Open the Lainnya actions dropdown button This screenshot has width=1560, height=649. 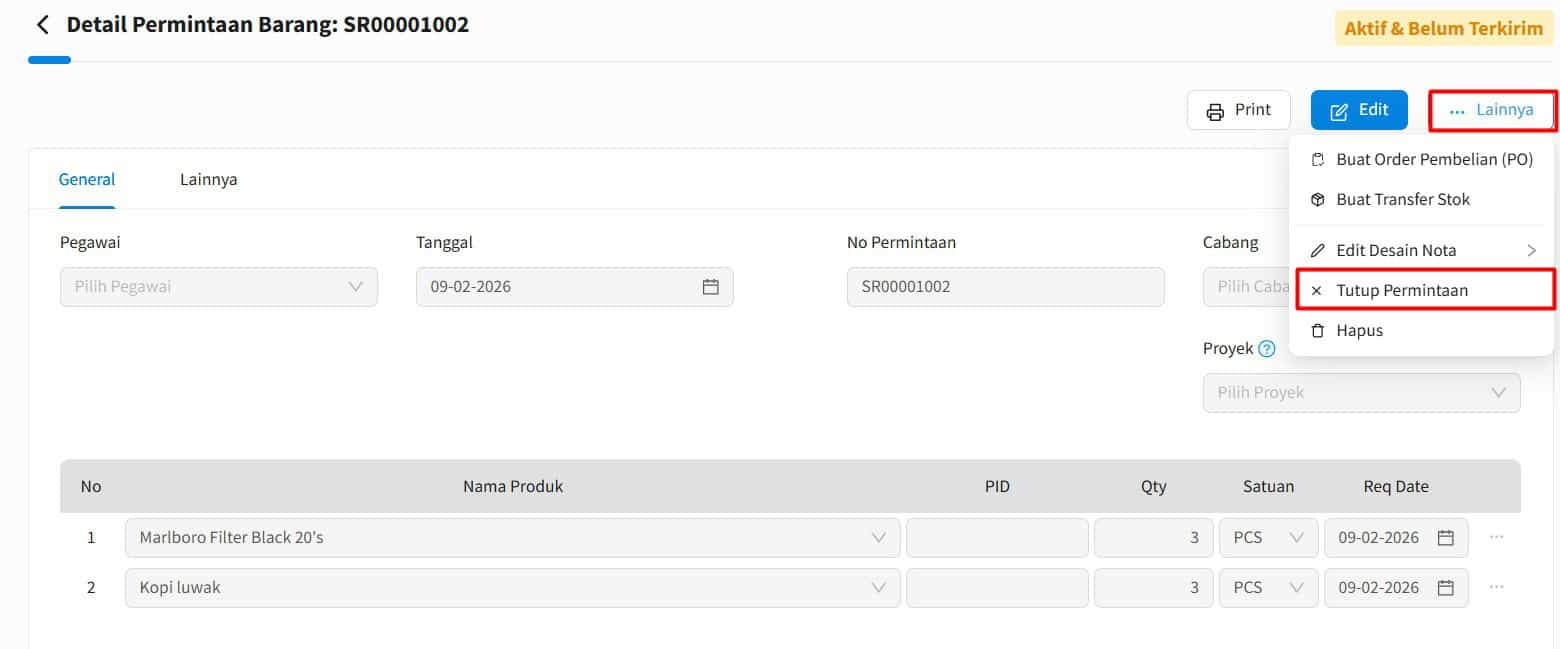1492,110
